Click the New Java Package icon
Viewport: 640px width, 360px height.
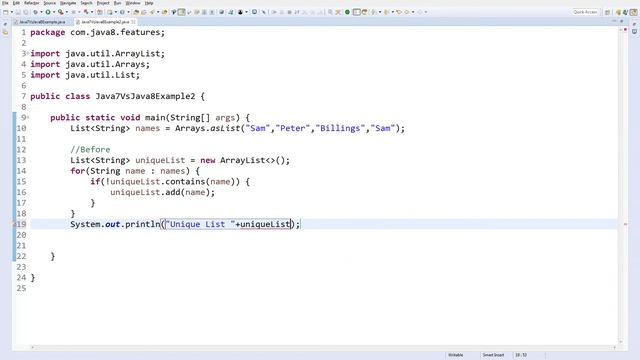(x=100, y=12)
